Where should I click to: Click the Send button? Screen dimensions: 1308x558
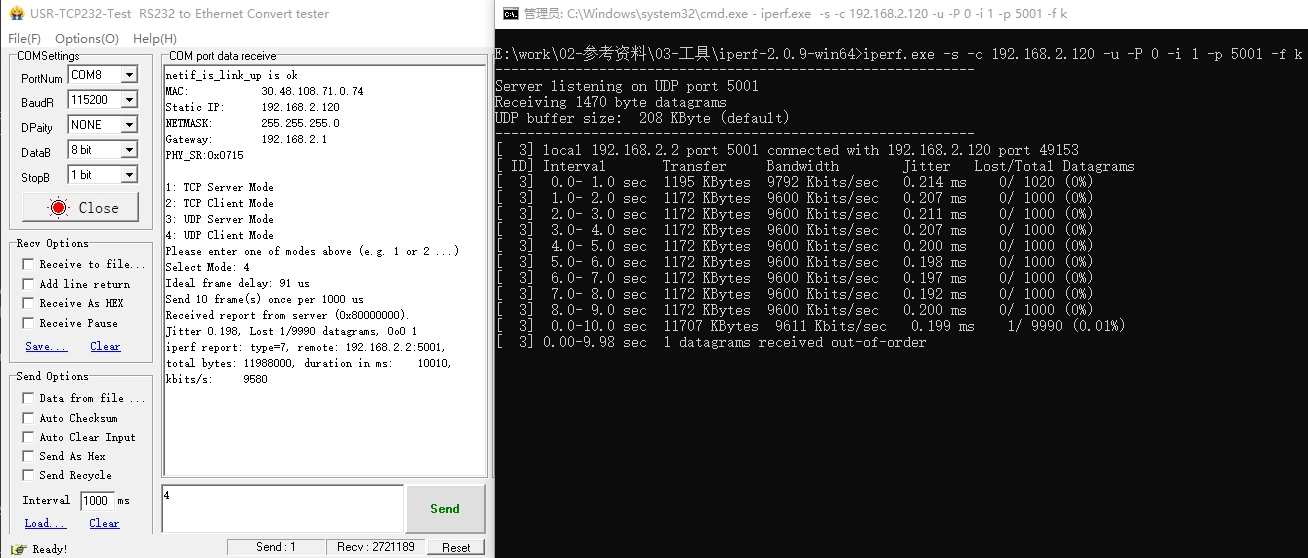click(x=445, y=509)
